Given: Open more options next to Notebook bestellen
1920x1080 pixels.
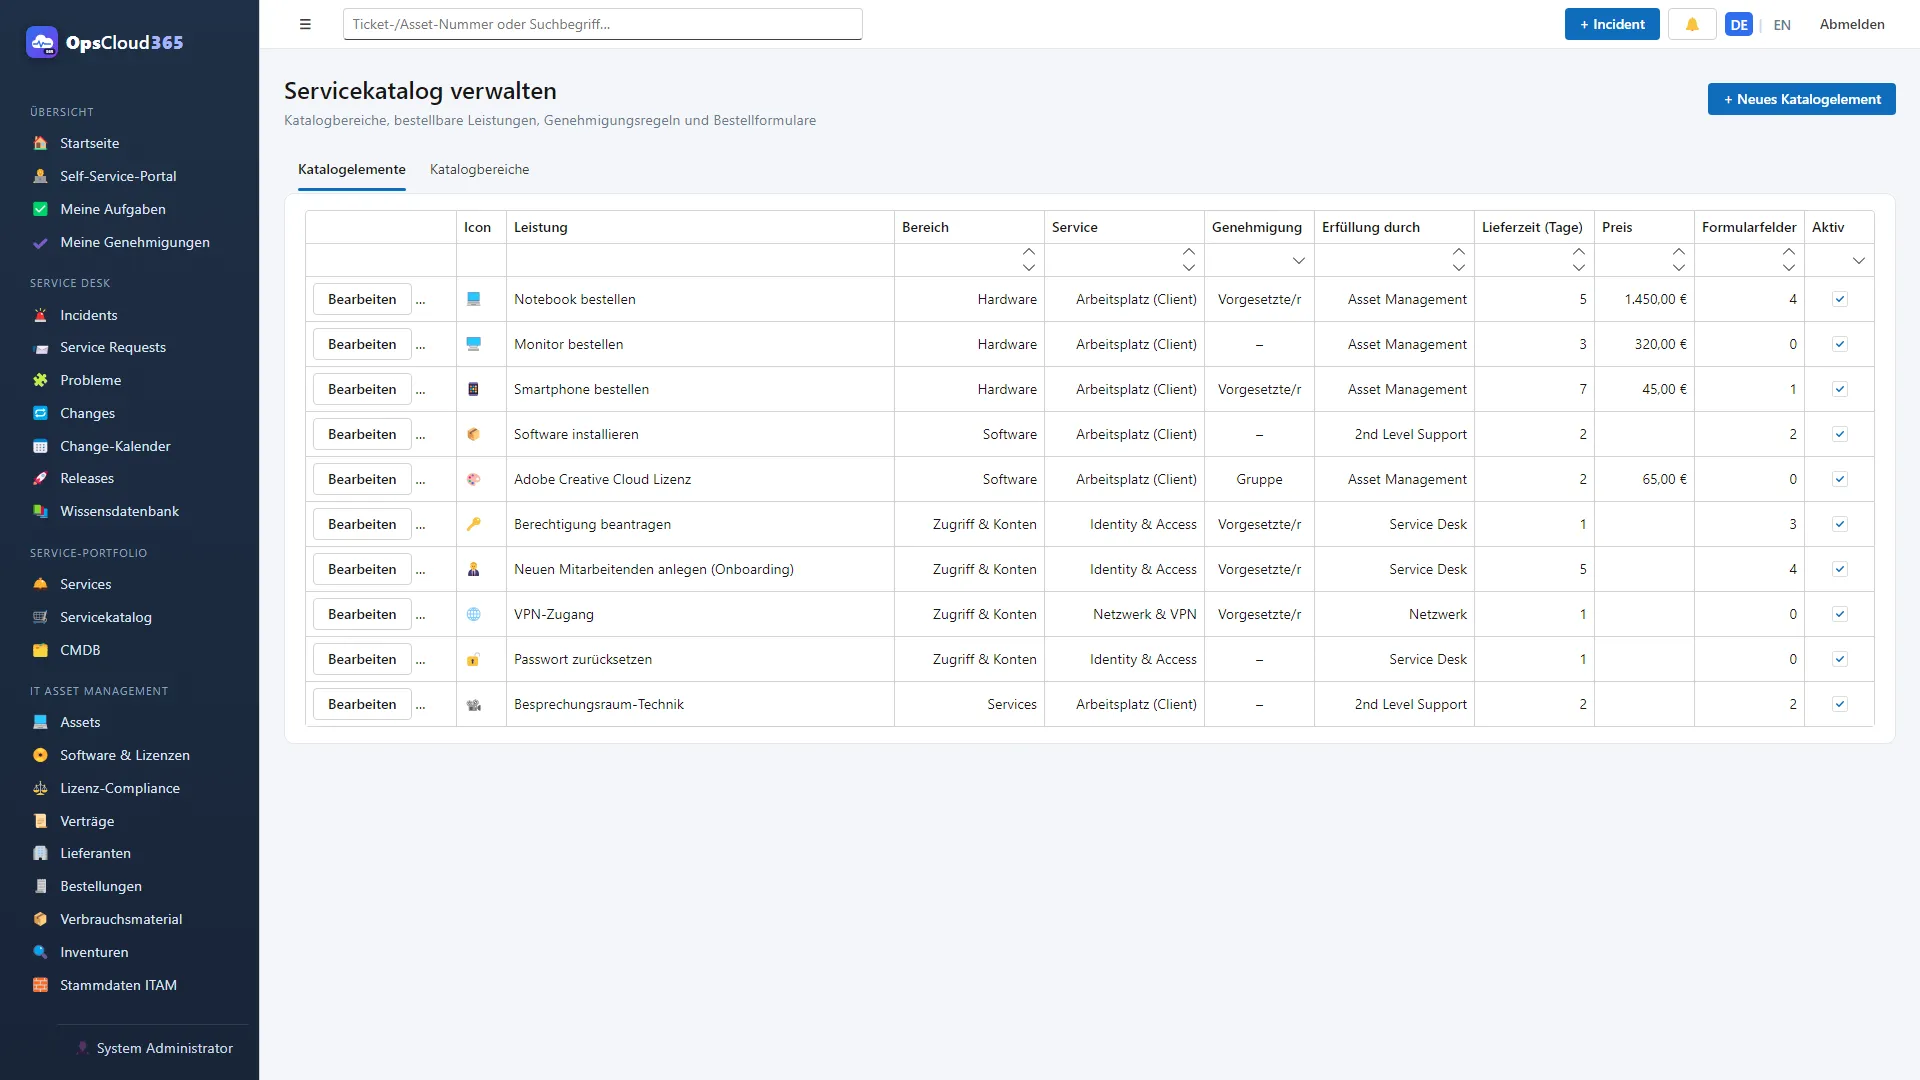Looking at the screenshot, I should pyautogui.click(x=421, y=300).
